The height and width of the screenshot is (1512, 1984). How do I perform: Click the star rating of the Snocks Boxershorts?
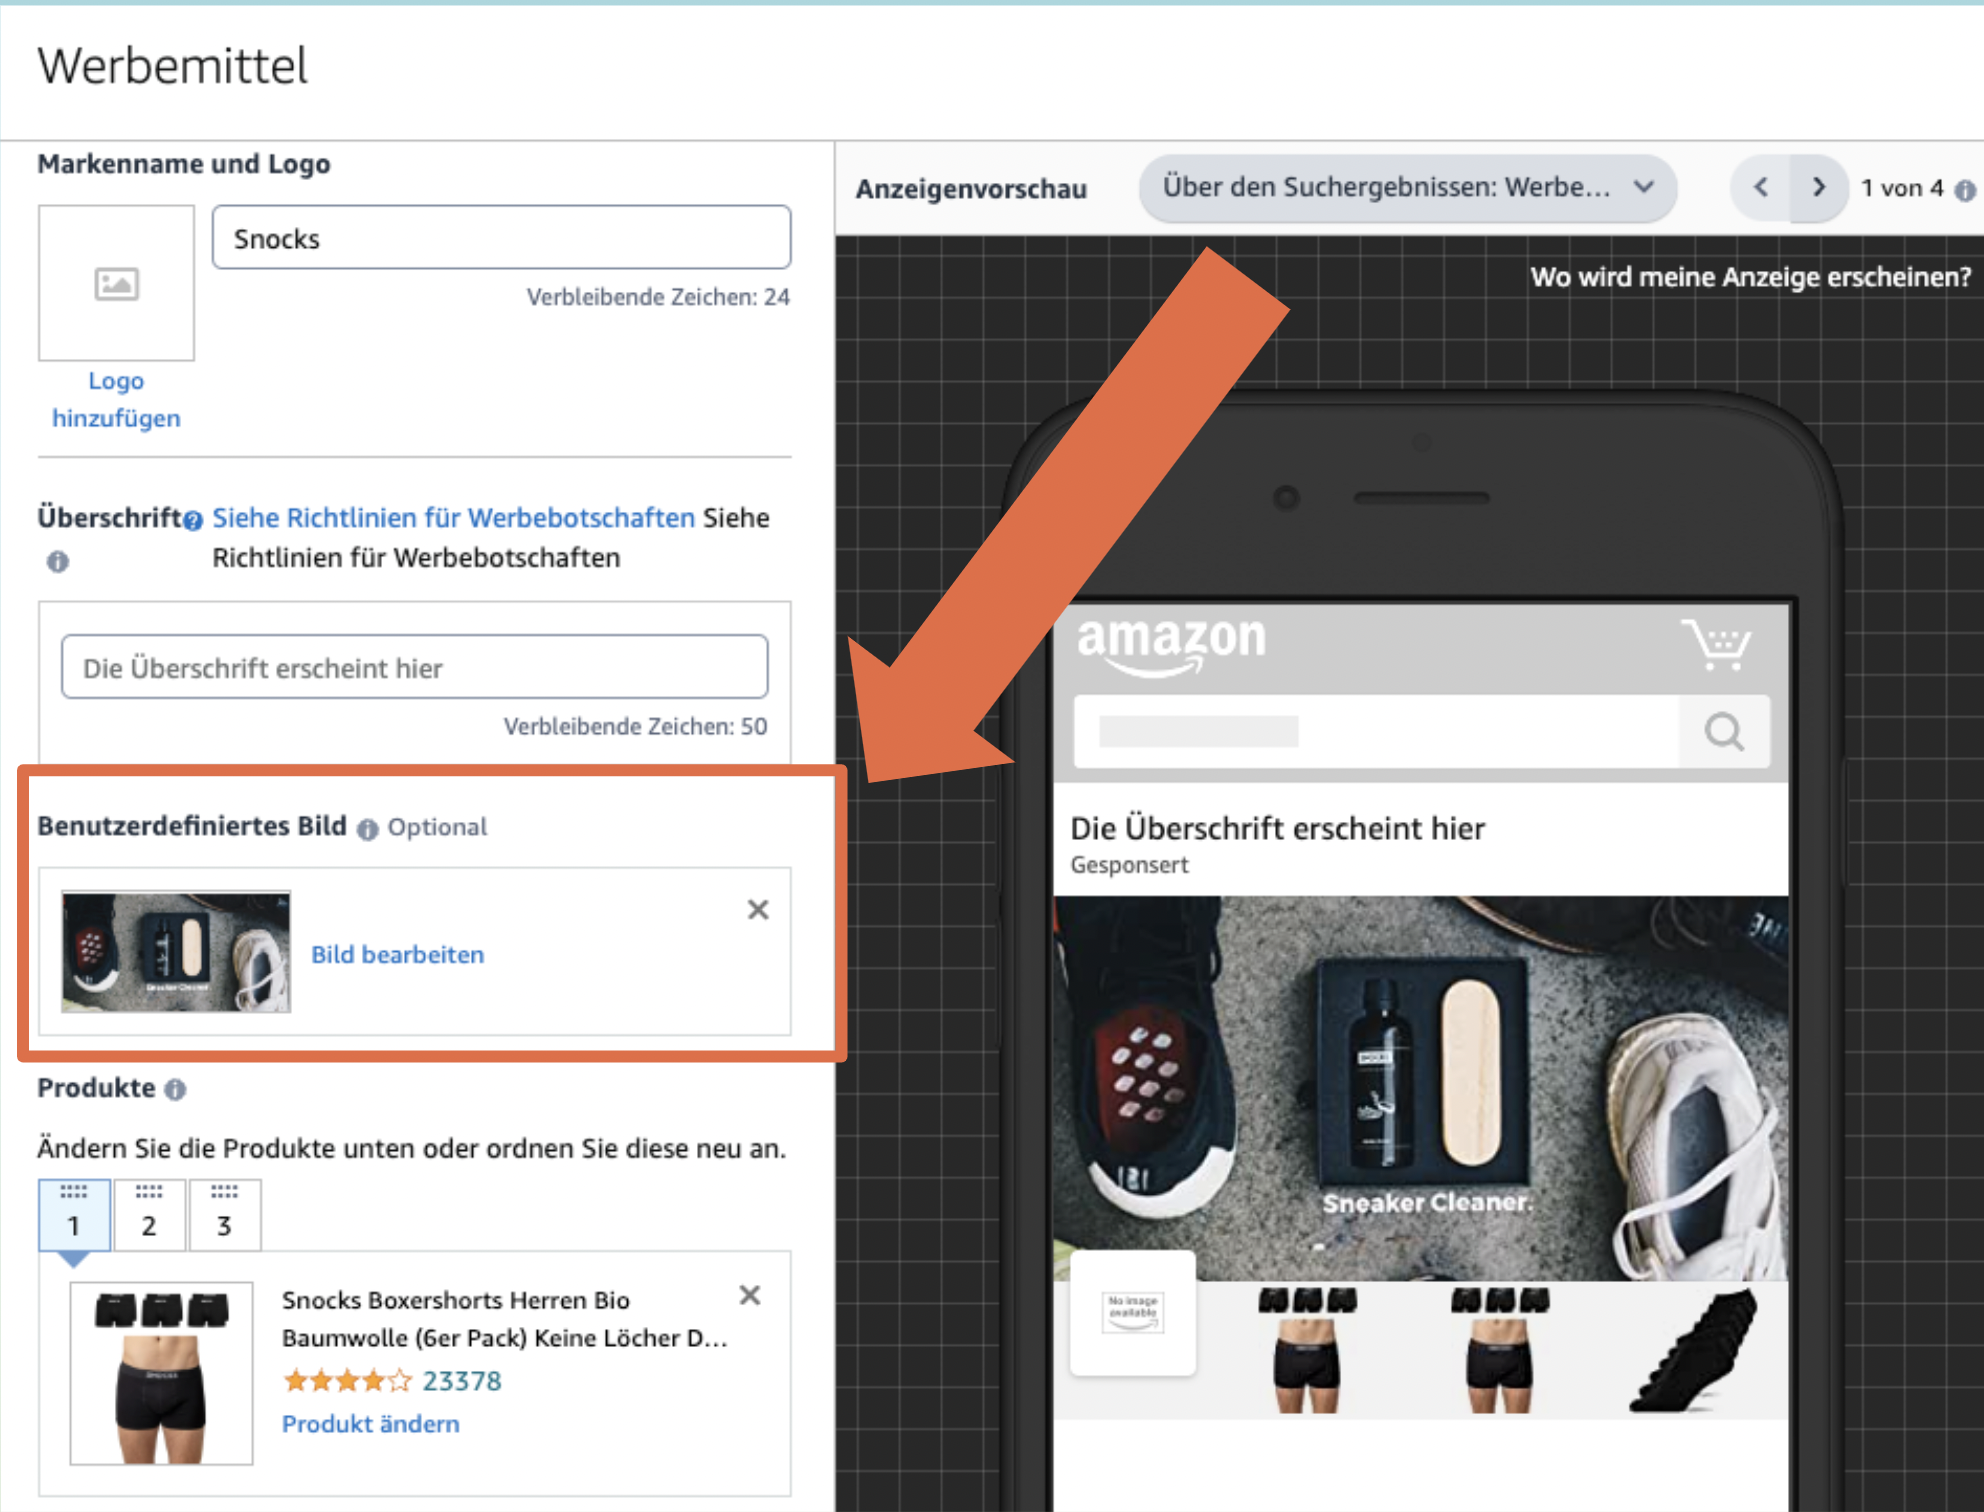coord(347,1381)
